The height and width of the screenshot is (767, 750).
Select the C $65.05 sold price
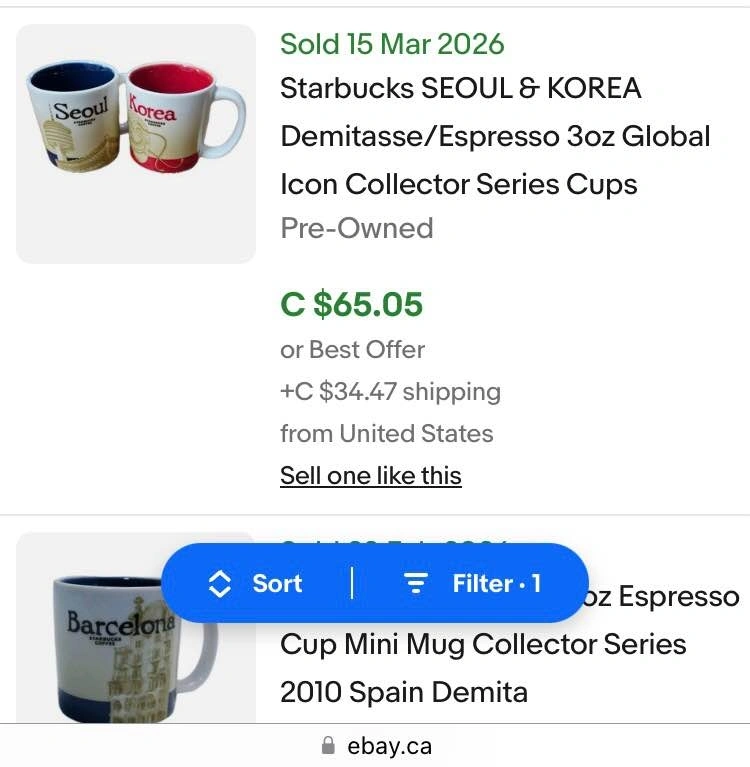click(352, 304)
